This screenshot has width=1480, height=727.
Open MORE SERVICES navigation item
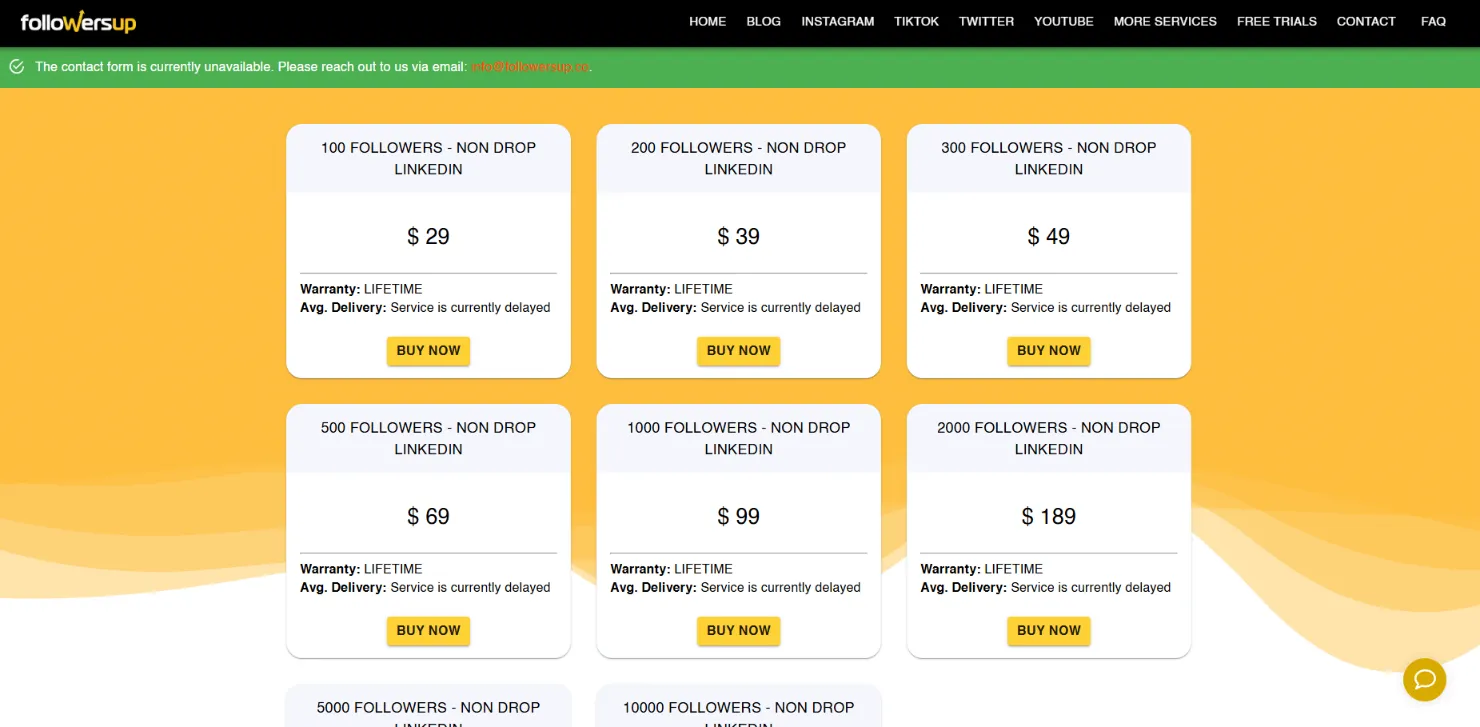(x=1164, y=21)
